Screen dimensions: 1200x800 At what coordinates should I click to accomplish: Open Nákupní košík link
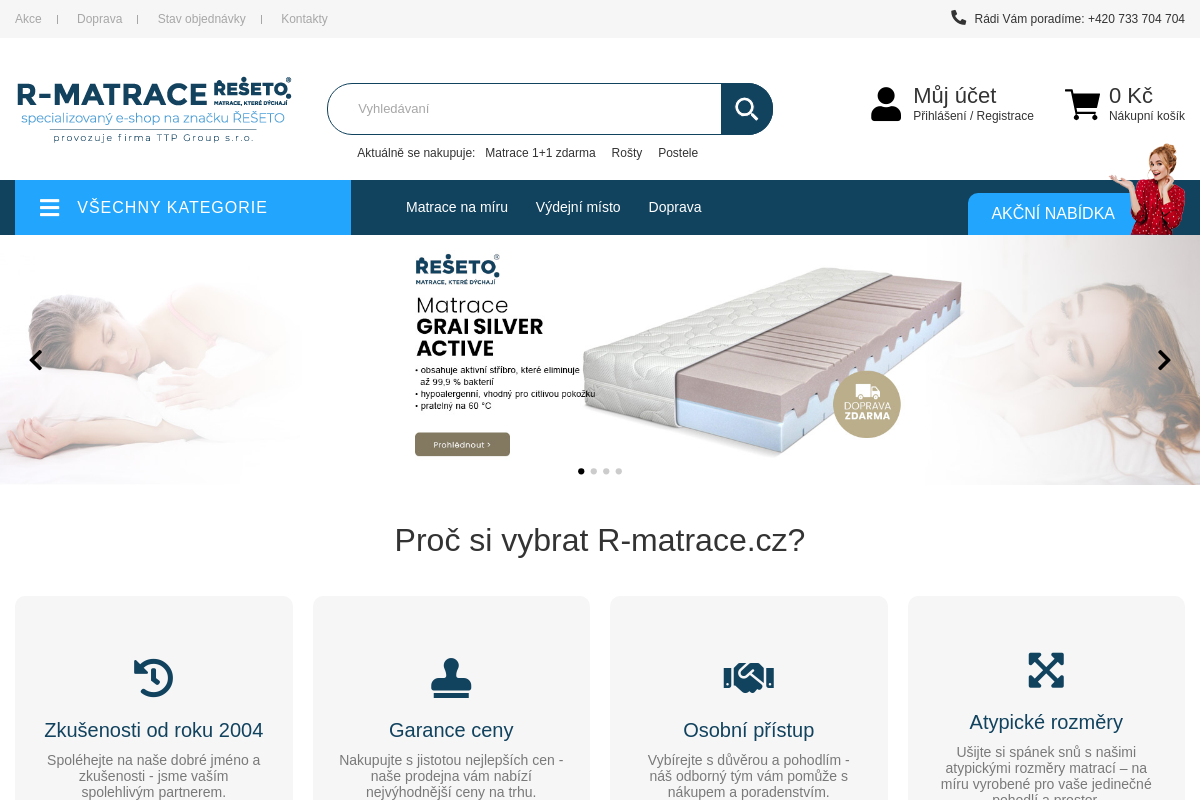click(1147, 116)
